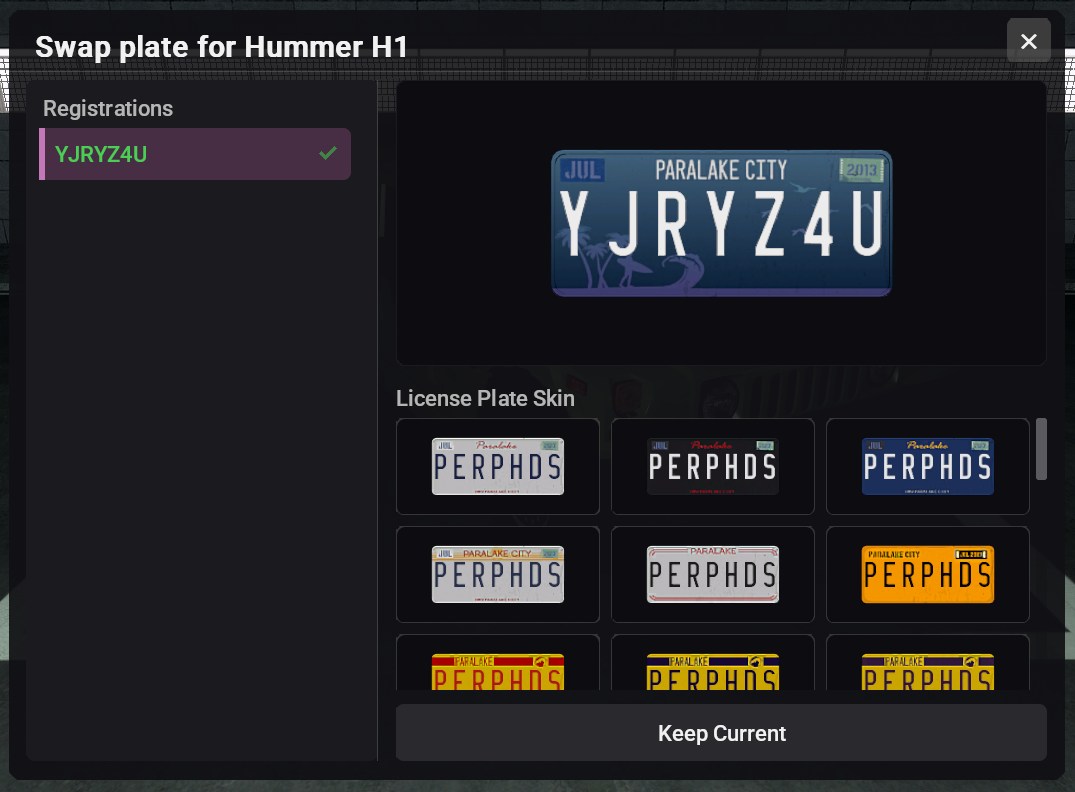Click the License Plate Skin heading
The height and width of the screenshot is (792, 1075).
coord(485,398)
